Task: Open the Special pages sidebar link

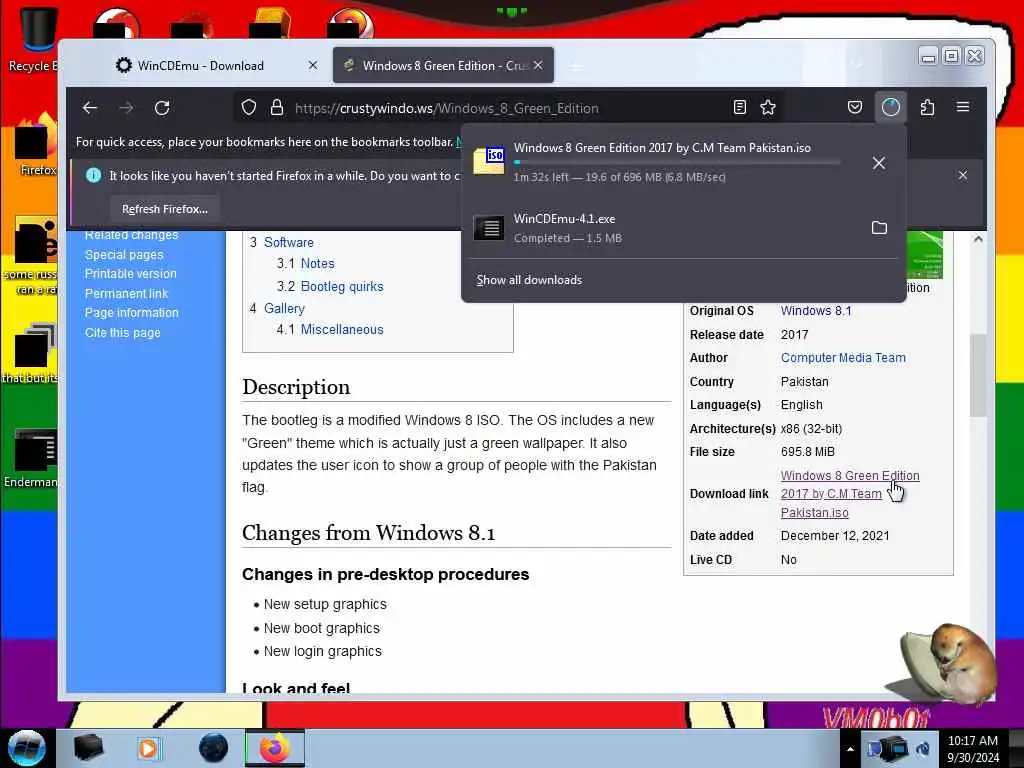Action: [x=124, y=255]
